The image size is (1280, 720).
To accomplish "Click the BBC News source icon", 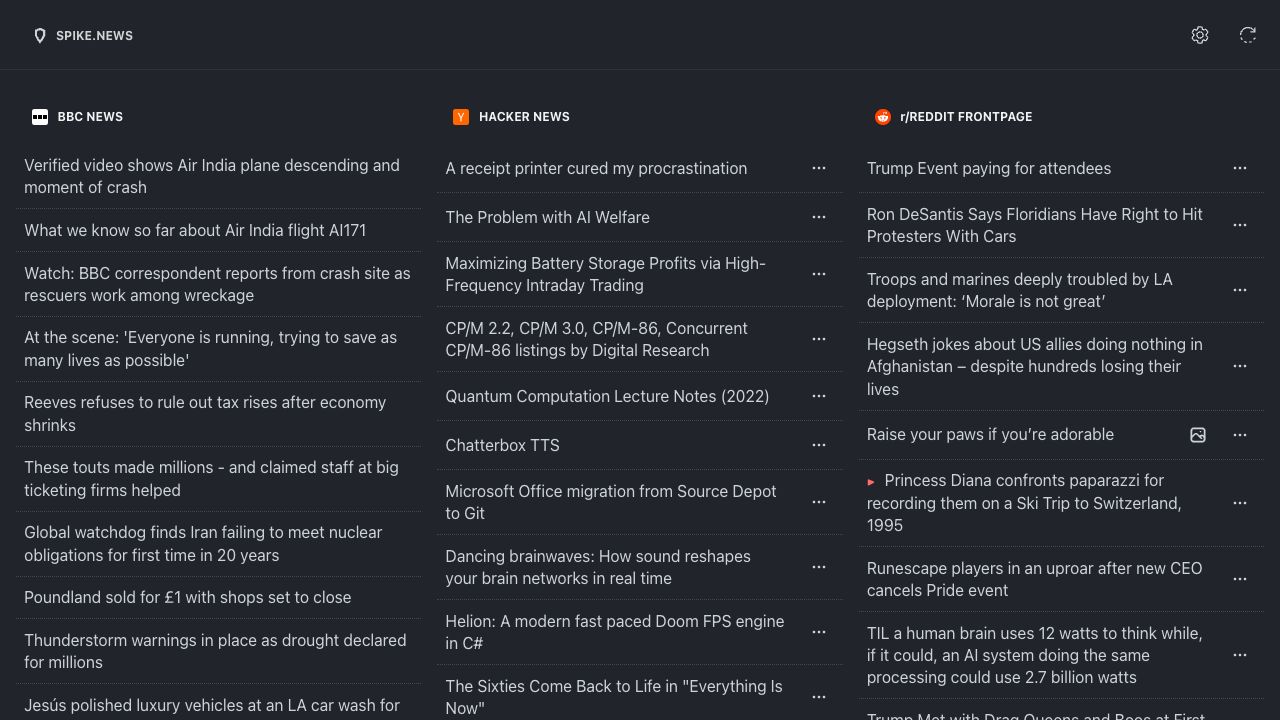I will [40, 117].
